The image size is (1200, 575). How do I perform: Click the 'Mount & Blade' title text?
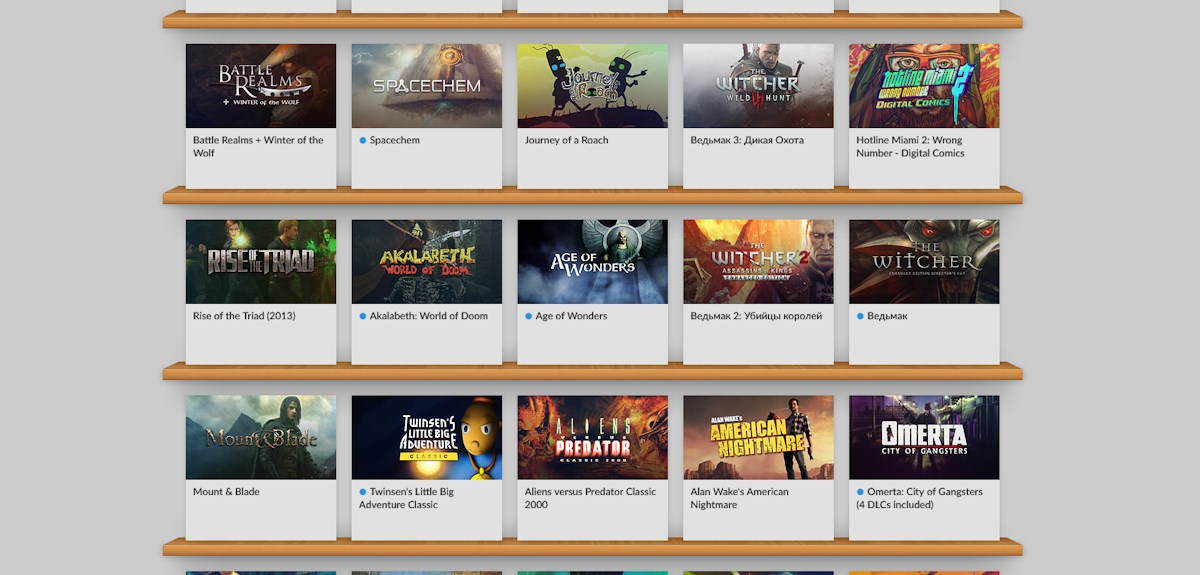pos(226,492)
